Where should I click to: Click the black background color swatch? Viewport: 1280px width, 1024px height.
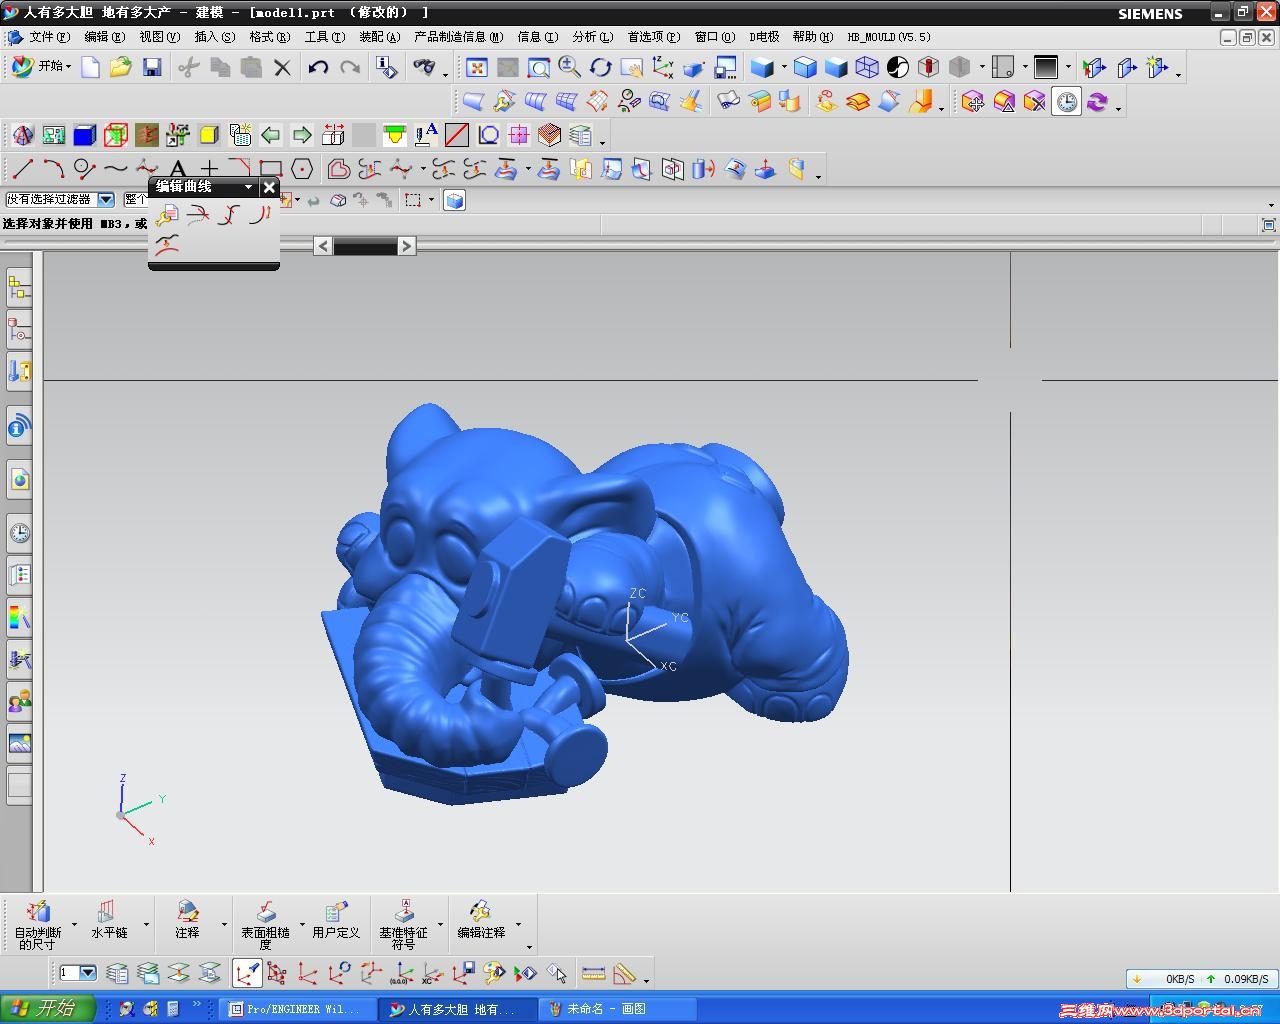point(1046,67)
